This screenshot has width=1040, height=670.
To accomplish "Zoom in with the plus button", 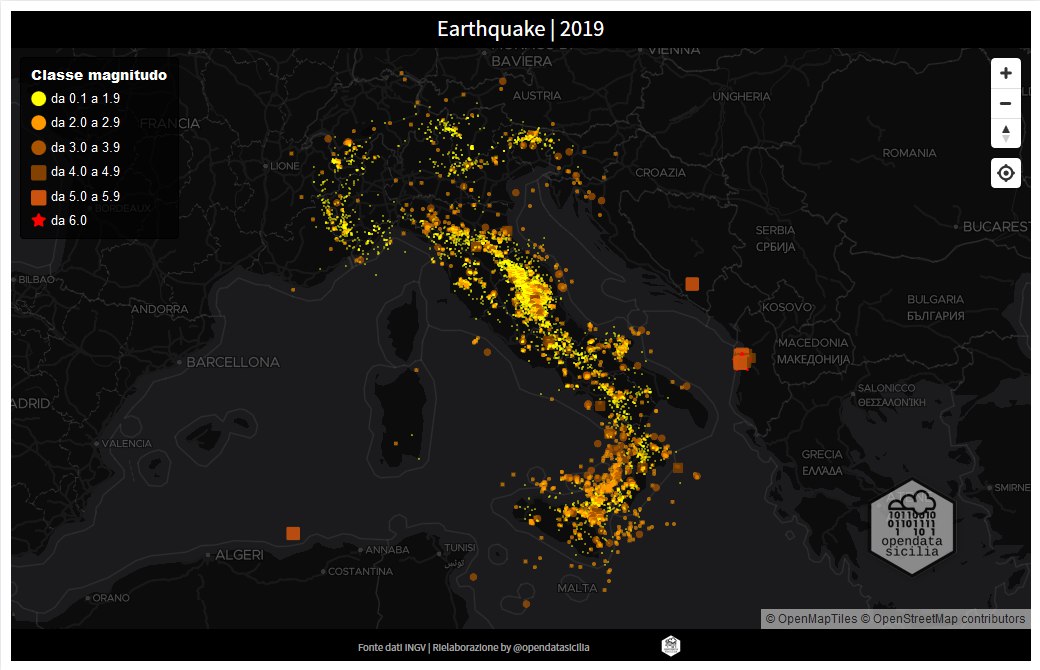I will pyautogui.click(x=1006, y=73).
